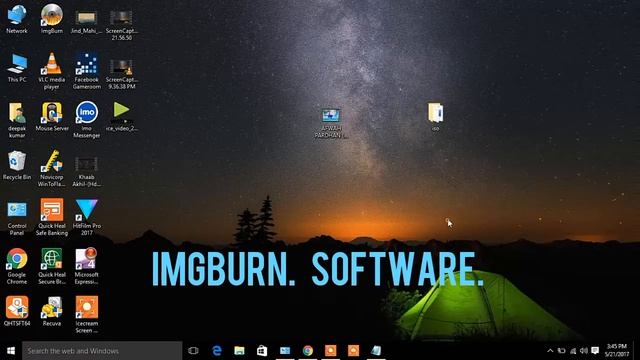This screenshot has width=640, height=360.
Task: Select the This PC icon
Action: [x=17, y=68]
